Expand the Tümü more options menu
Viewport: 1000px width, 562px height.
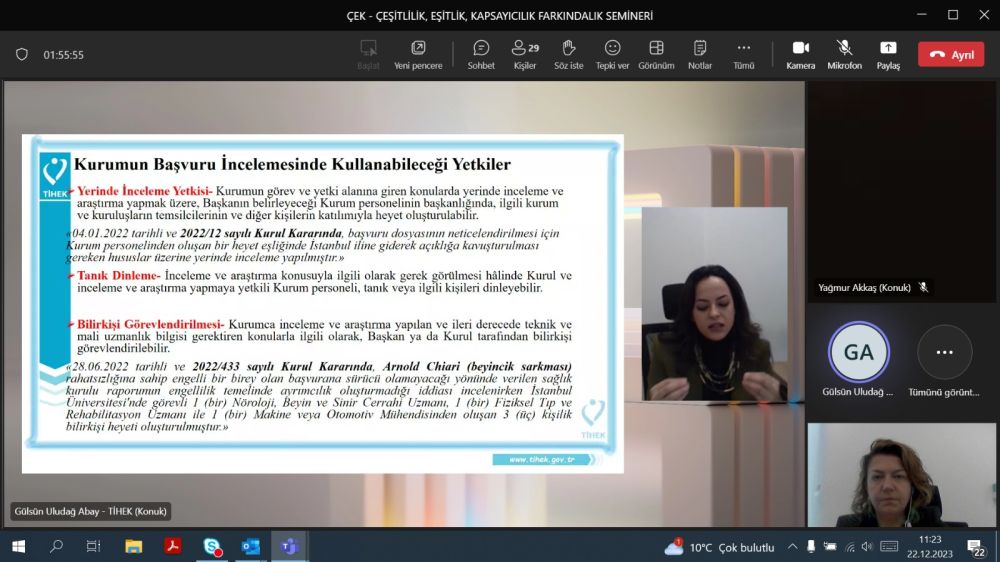pyautogui.click(x=743, y=54)
